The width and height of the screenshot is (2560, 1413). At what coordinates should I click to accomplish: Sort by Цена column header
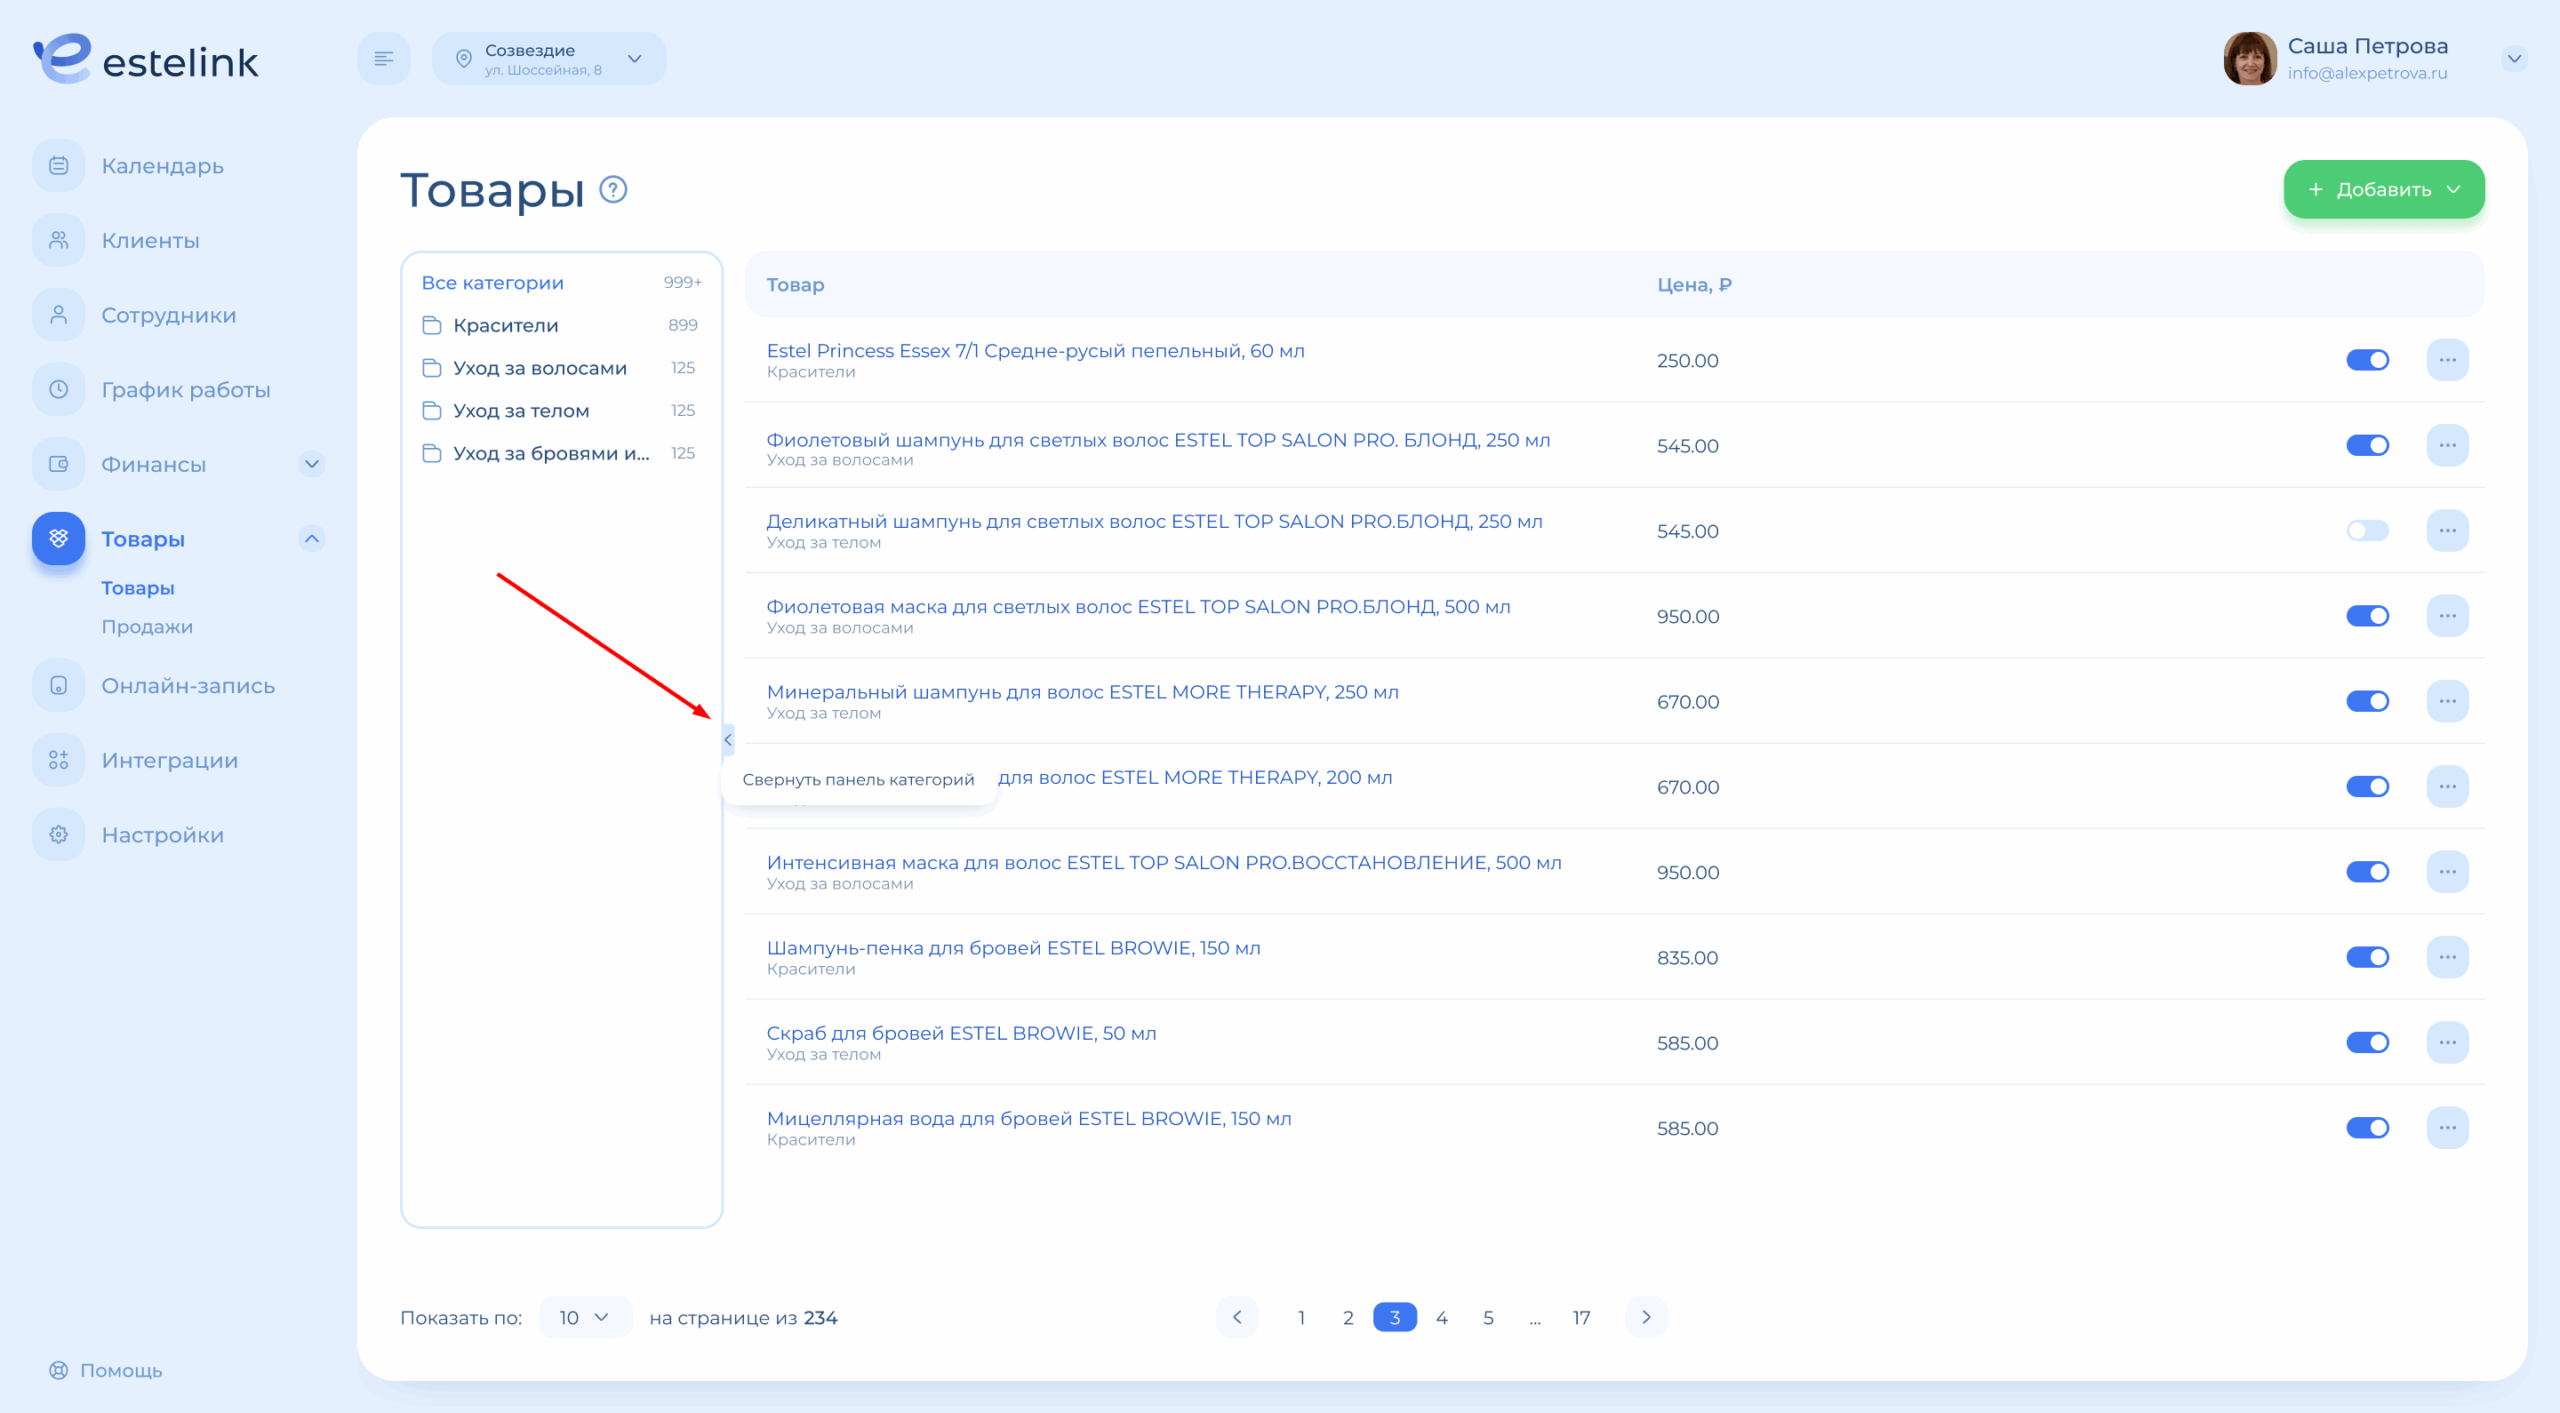click(x=1694, y=285)
